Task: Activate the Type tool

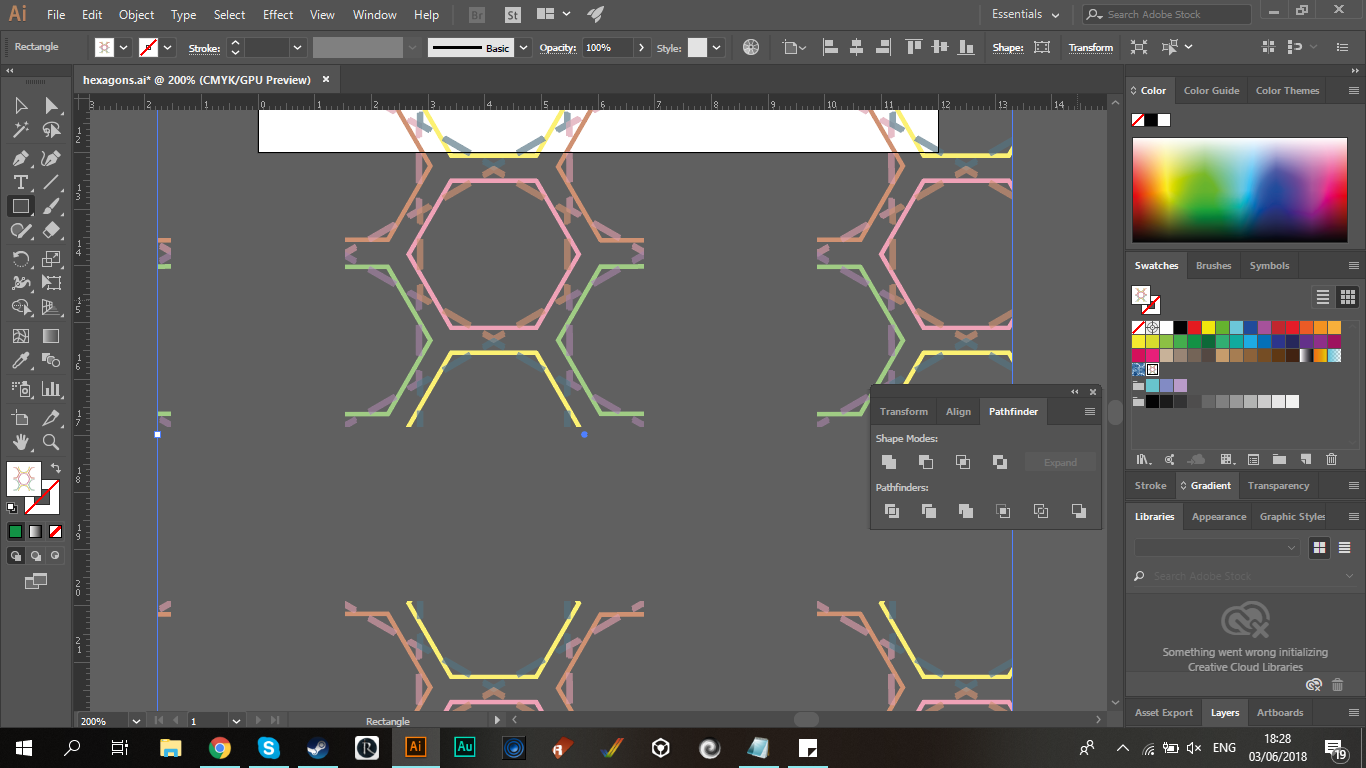Action: coord(20,182)
